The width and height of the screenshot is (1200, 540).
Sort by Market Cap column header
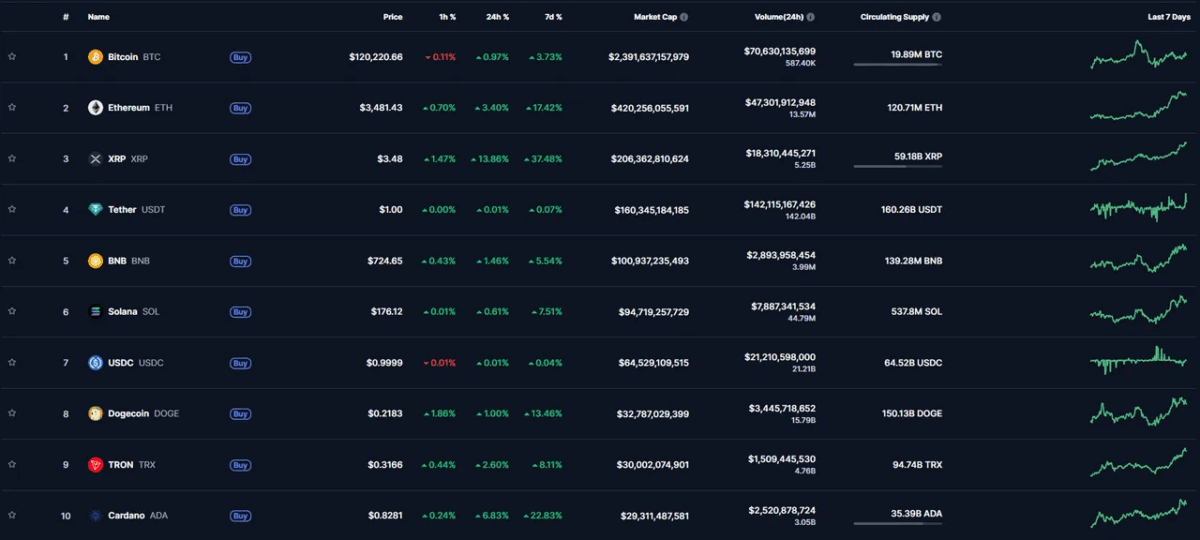(655, 17)
